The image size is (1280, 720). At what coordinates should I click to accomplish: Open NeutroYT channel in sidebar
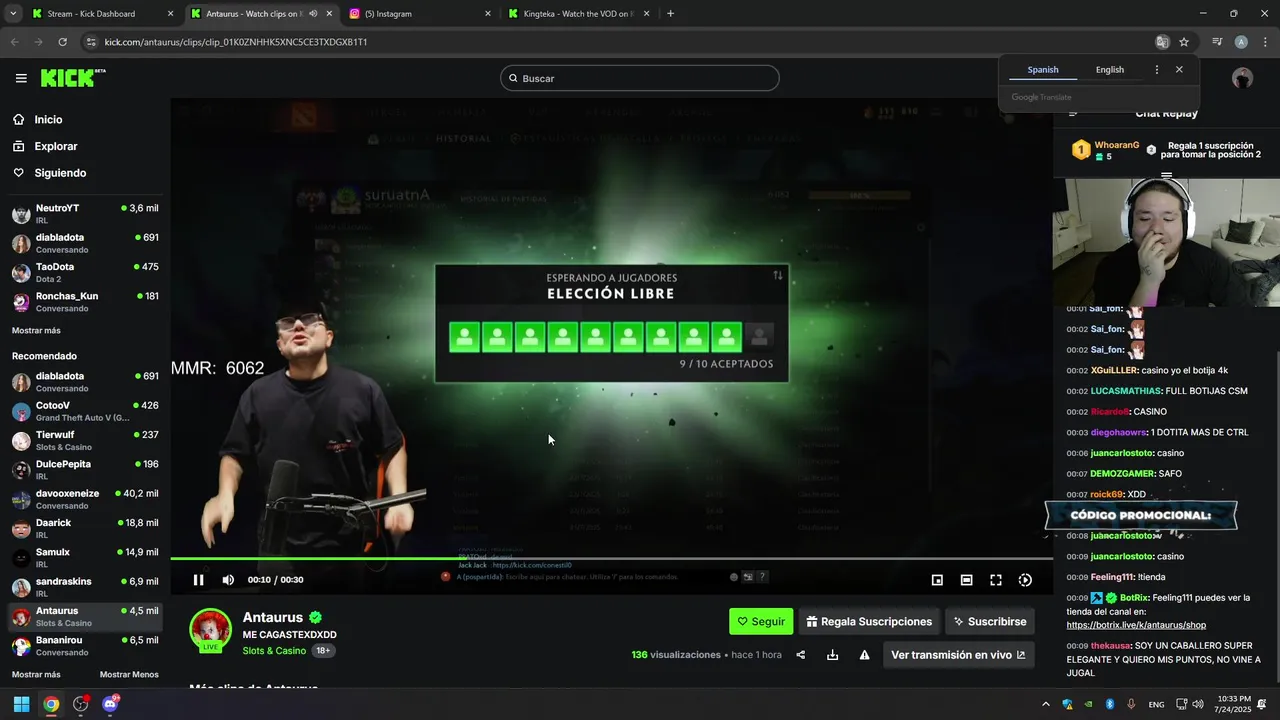click(85, 214)
